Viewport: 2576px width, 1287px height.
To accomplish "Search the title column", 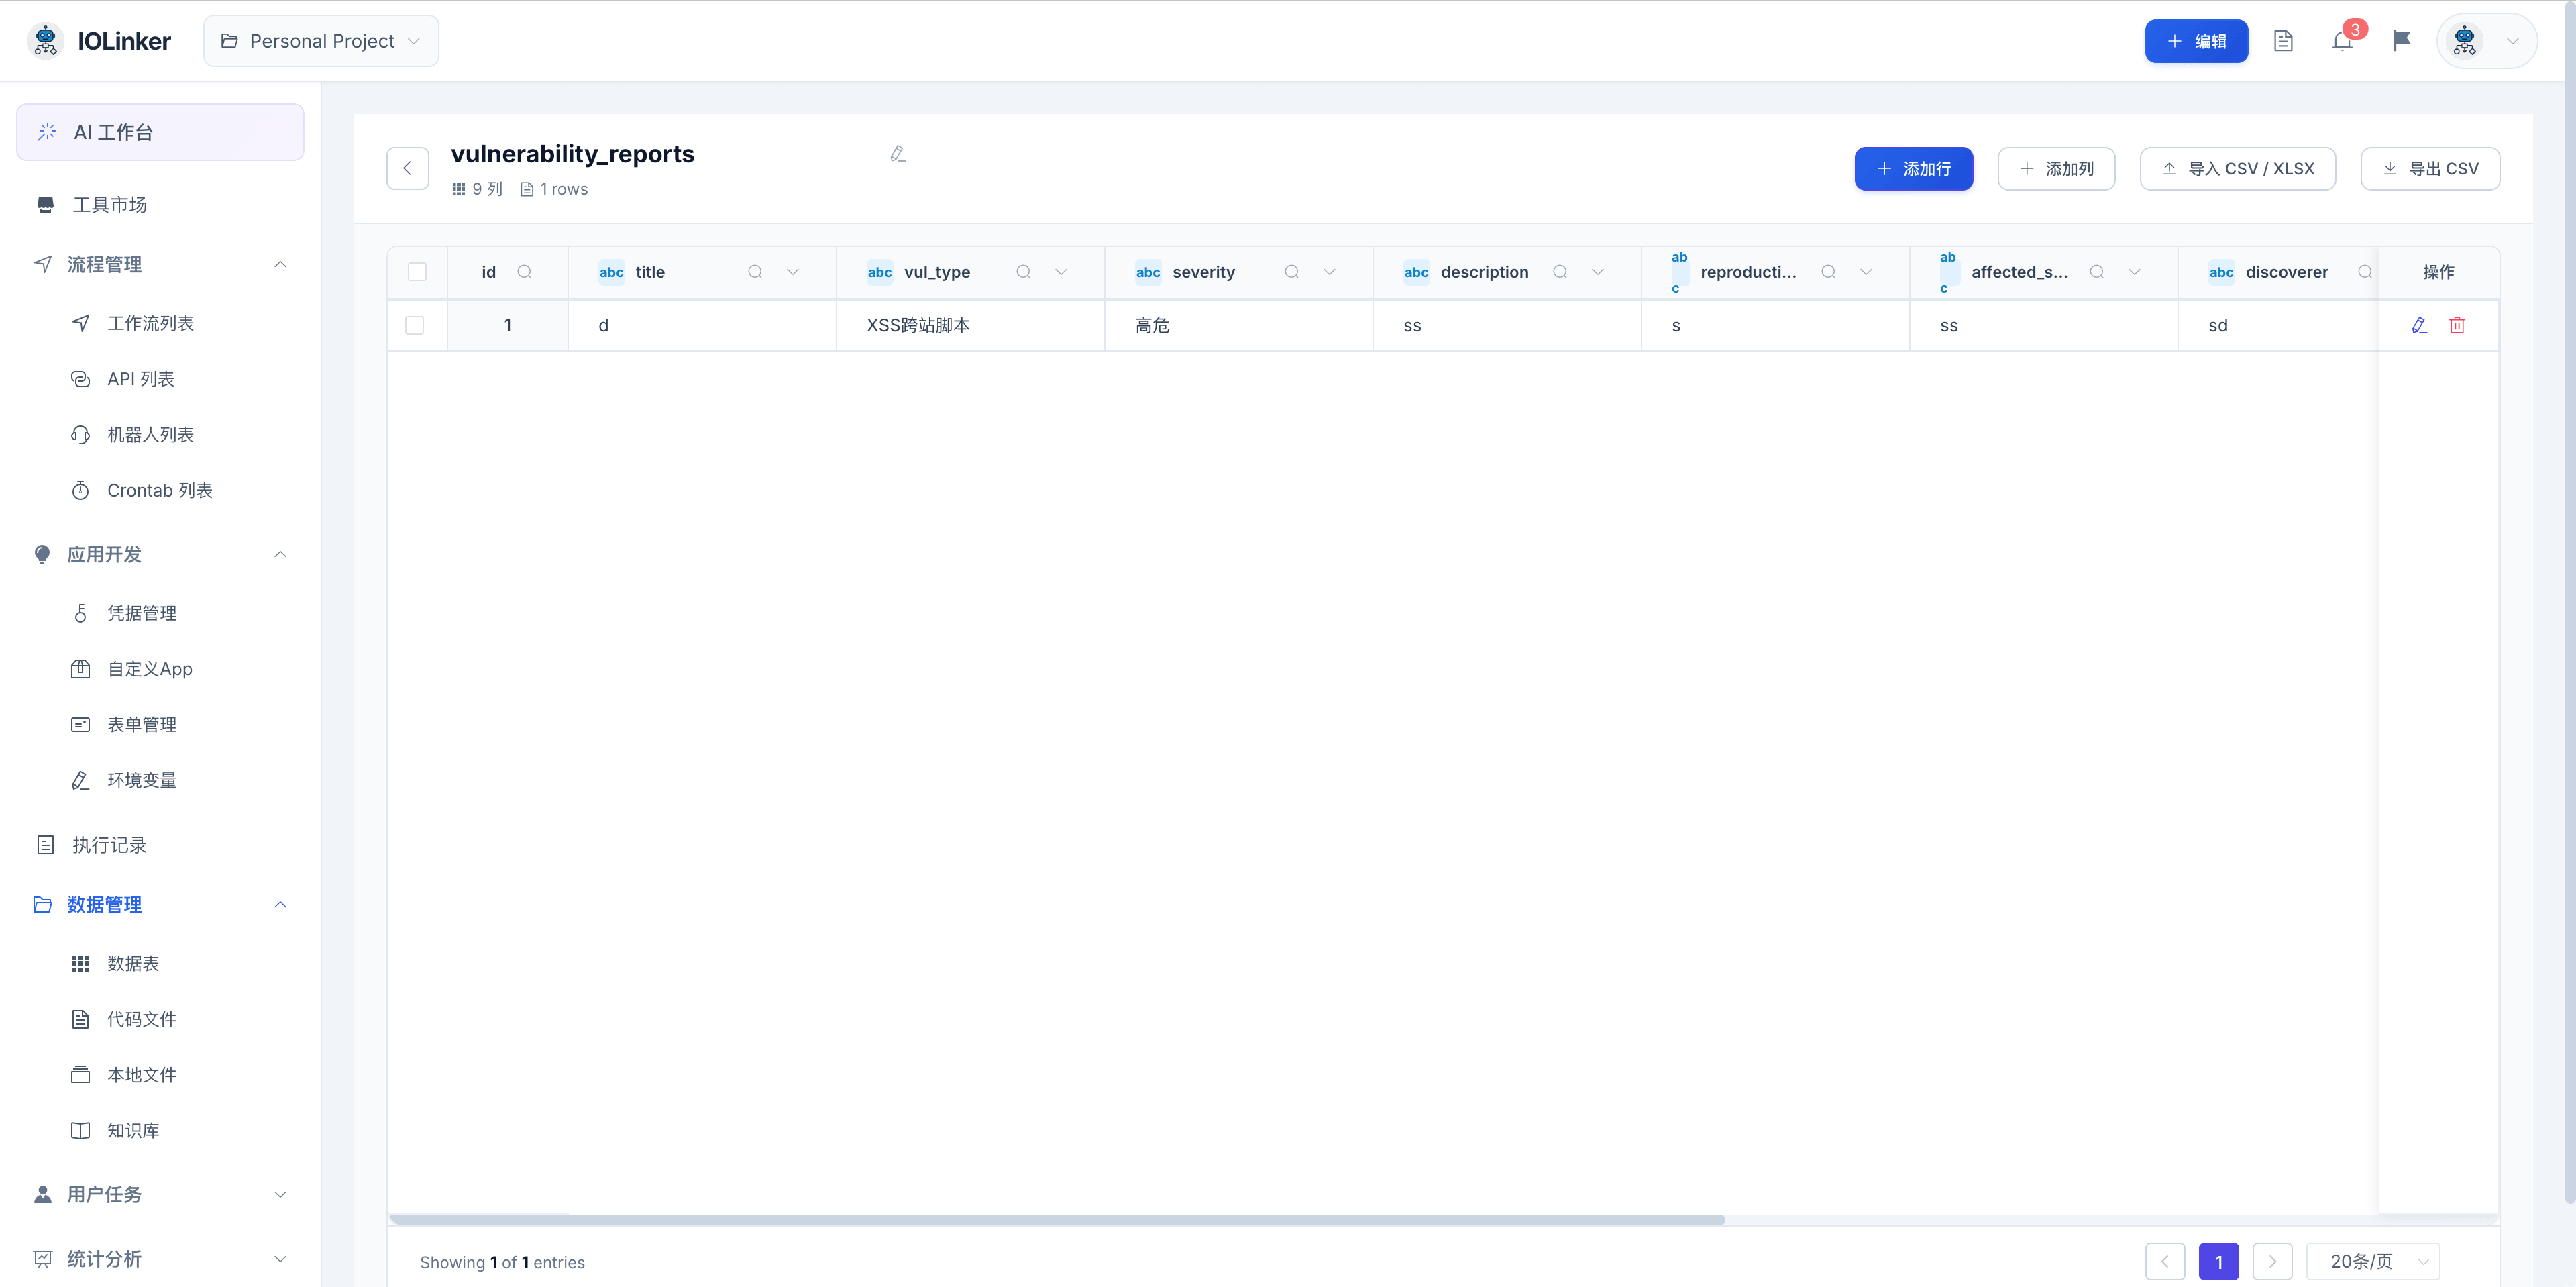I will coord(755,272).
